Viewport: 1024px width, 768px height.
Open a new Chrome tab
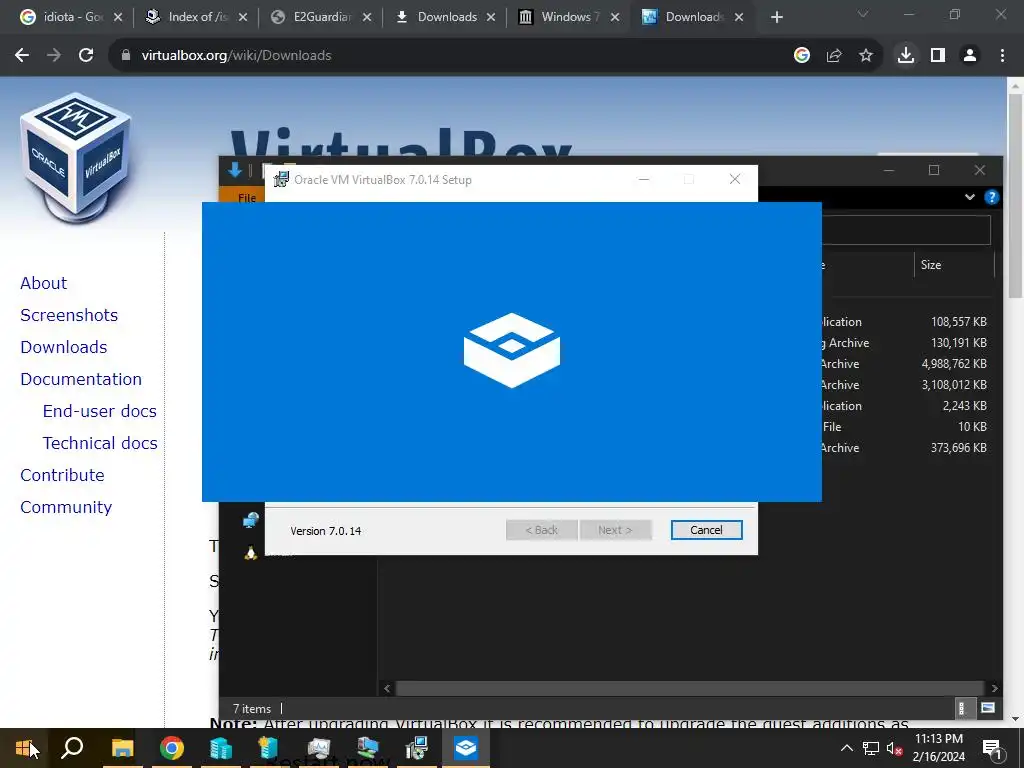776,17
